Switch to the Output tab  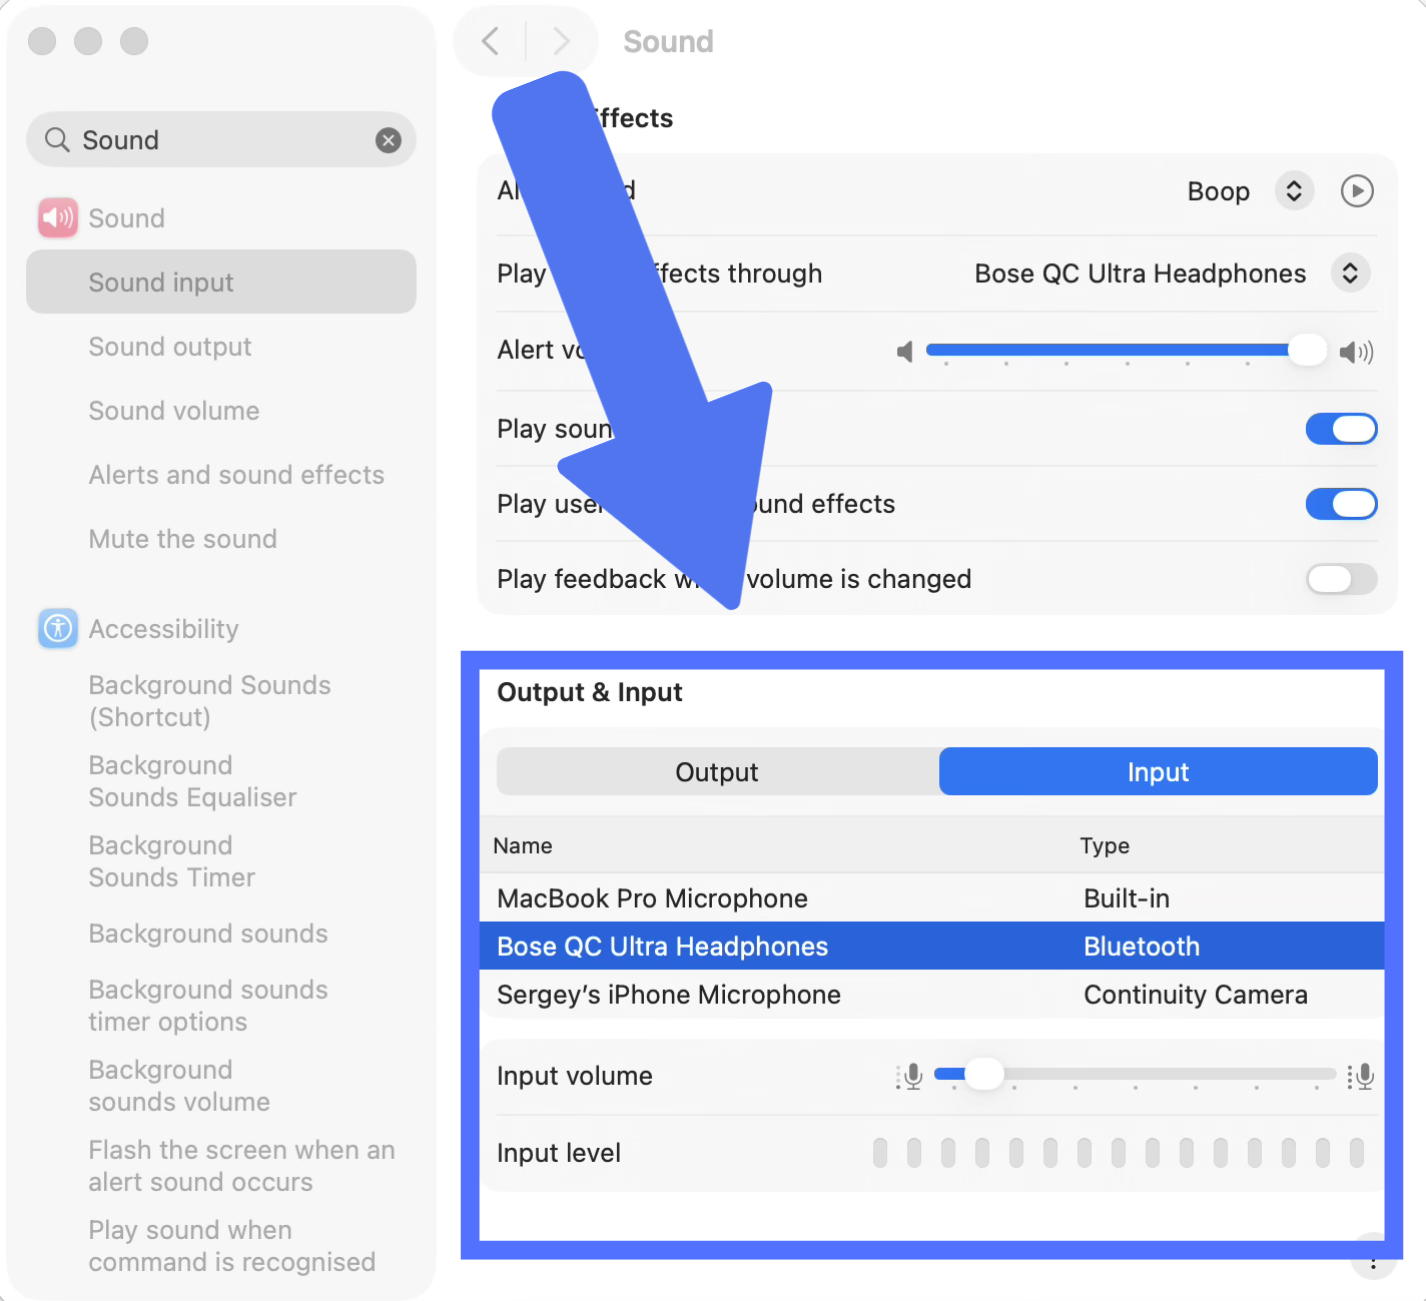point(717,772)
